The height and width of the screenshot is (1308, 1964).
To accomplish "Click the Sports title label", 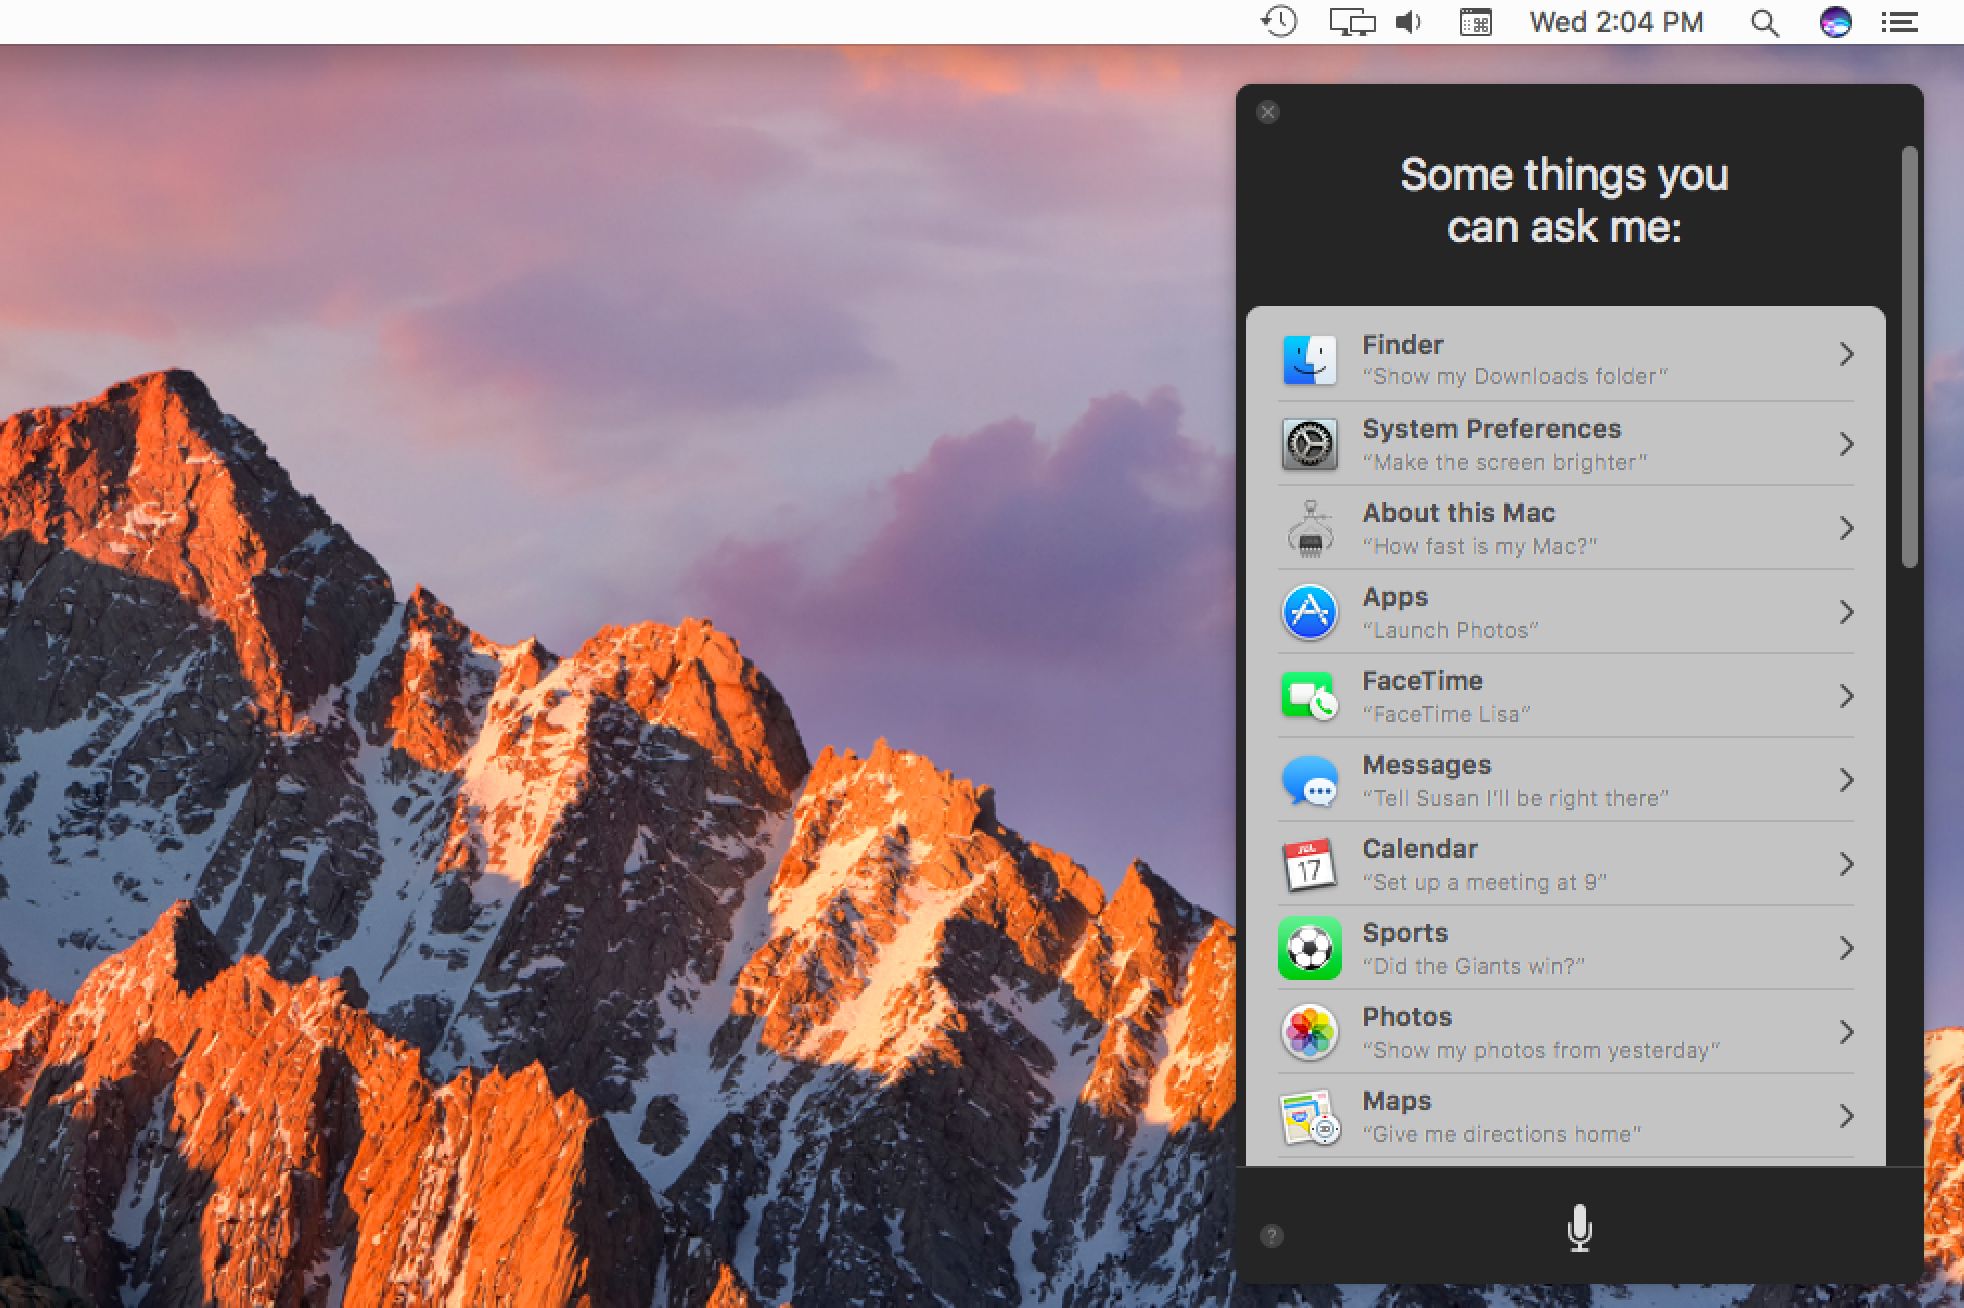I will pos(1405,934).
